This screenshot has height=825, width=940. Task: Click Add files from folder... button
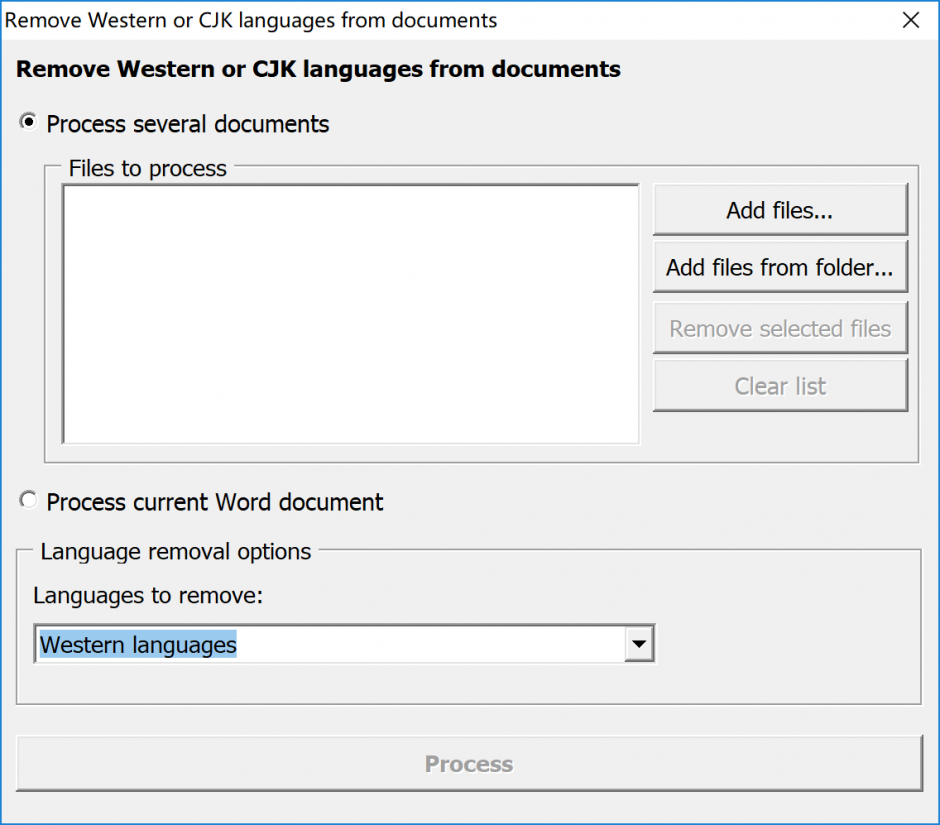(x=780, y=268)
